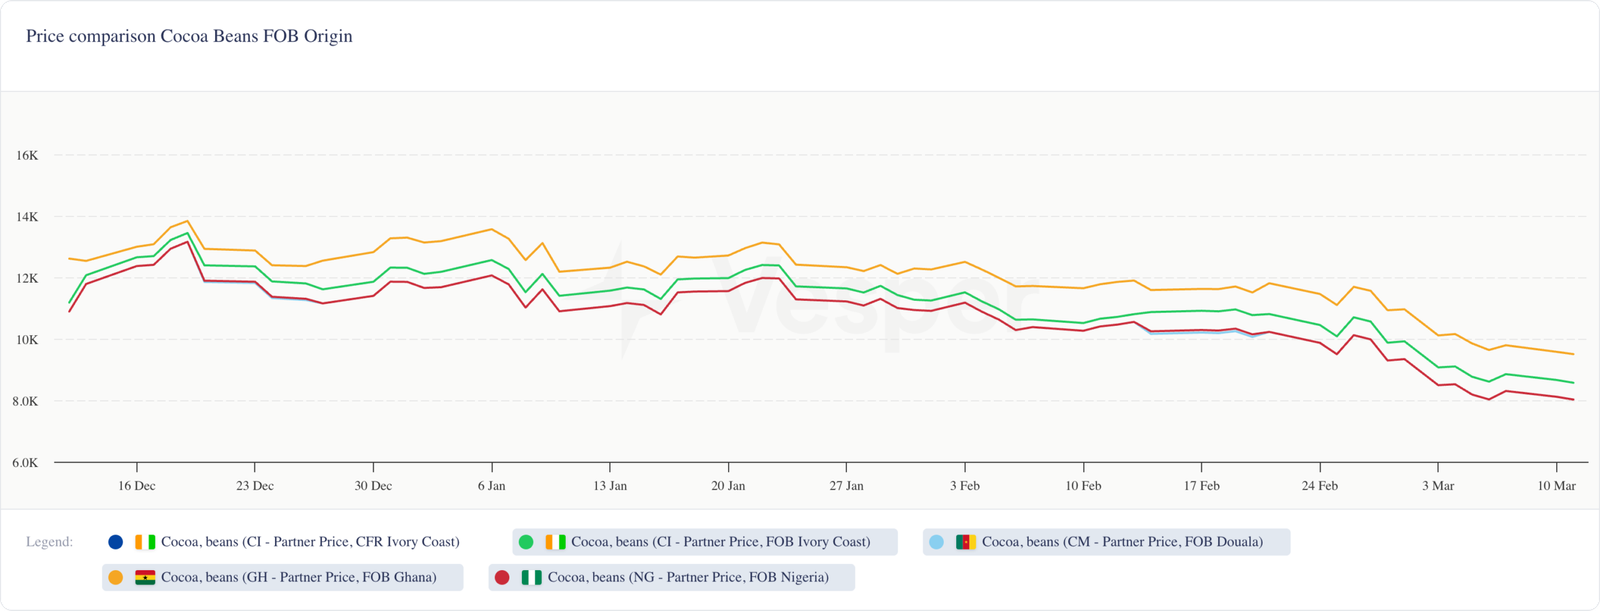
Task: Click the dark blue CFR Ivory Coast dot
Action: [115, 542]
